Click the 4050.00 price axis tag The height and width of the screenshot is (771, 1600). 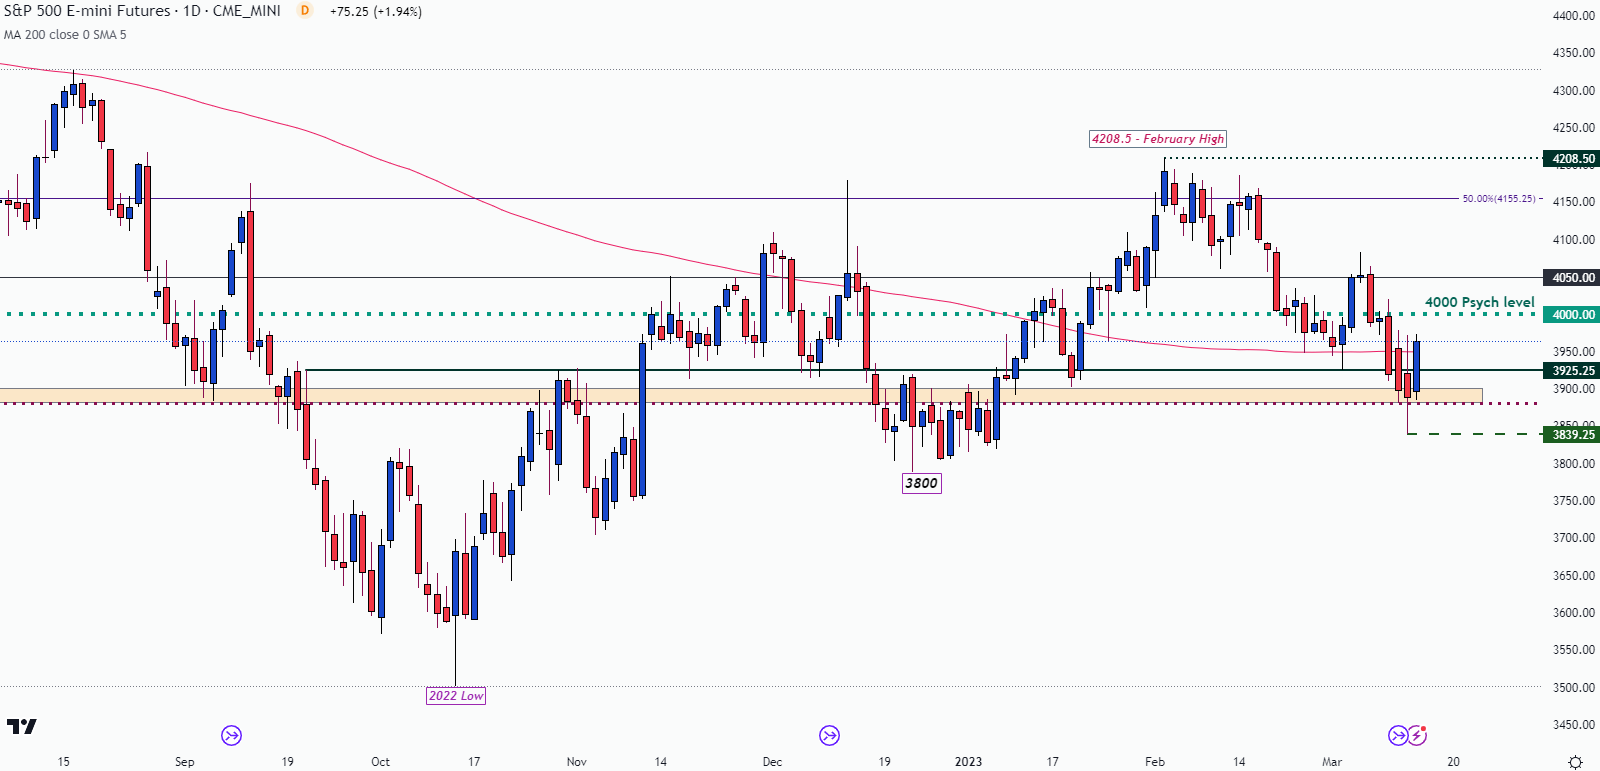click(1572, 277)
